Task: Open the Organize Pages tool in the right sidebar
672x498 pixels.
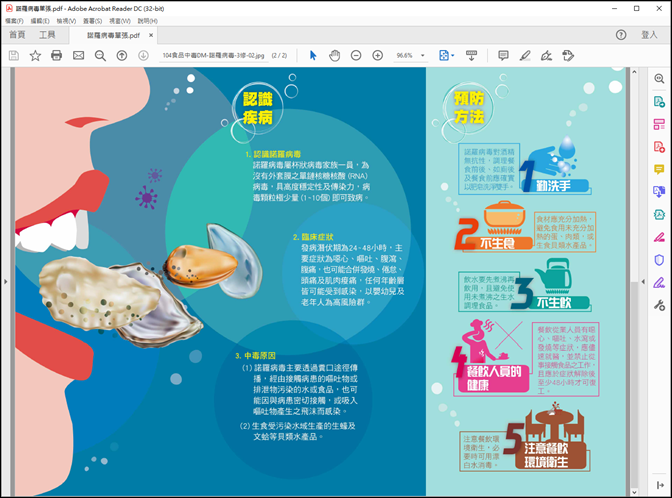Action: coord(659,124)
